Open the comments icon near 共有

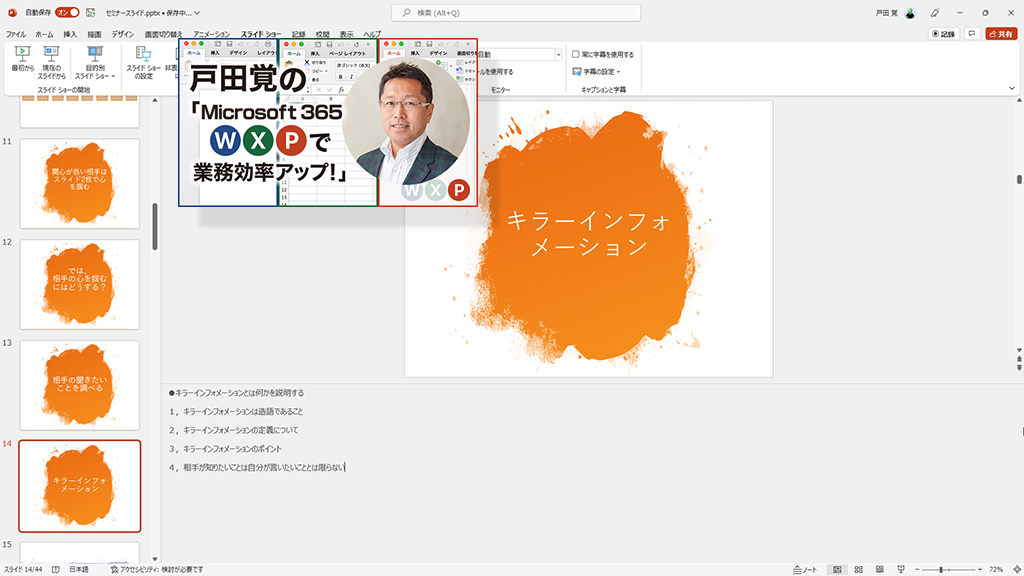(x=971, y=32)
